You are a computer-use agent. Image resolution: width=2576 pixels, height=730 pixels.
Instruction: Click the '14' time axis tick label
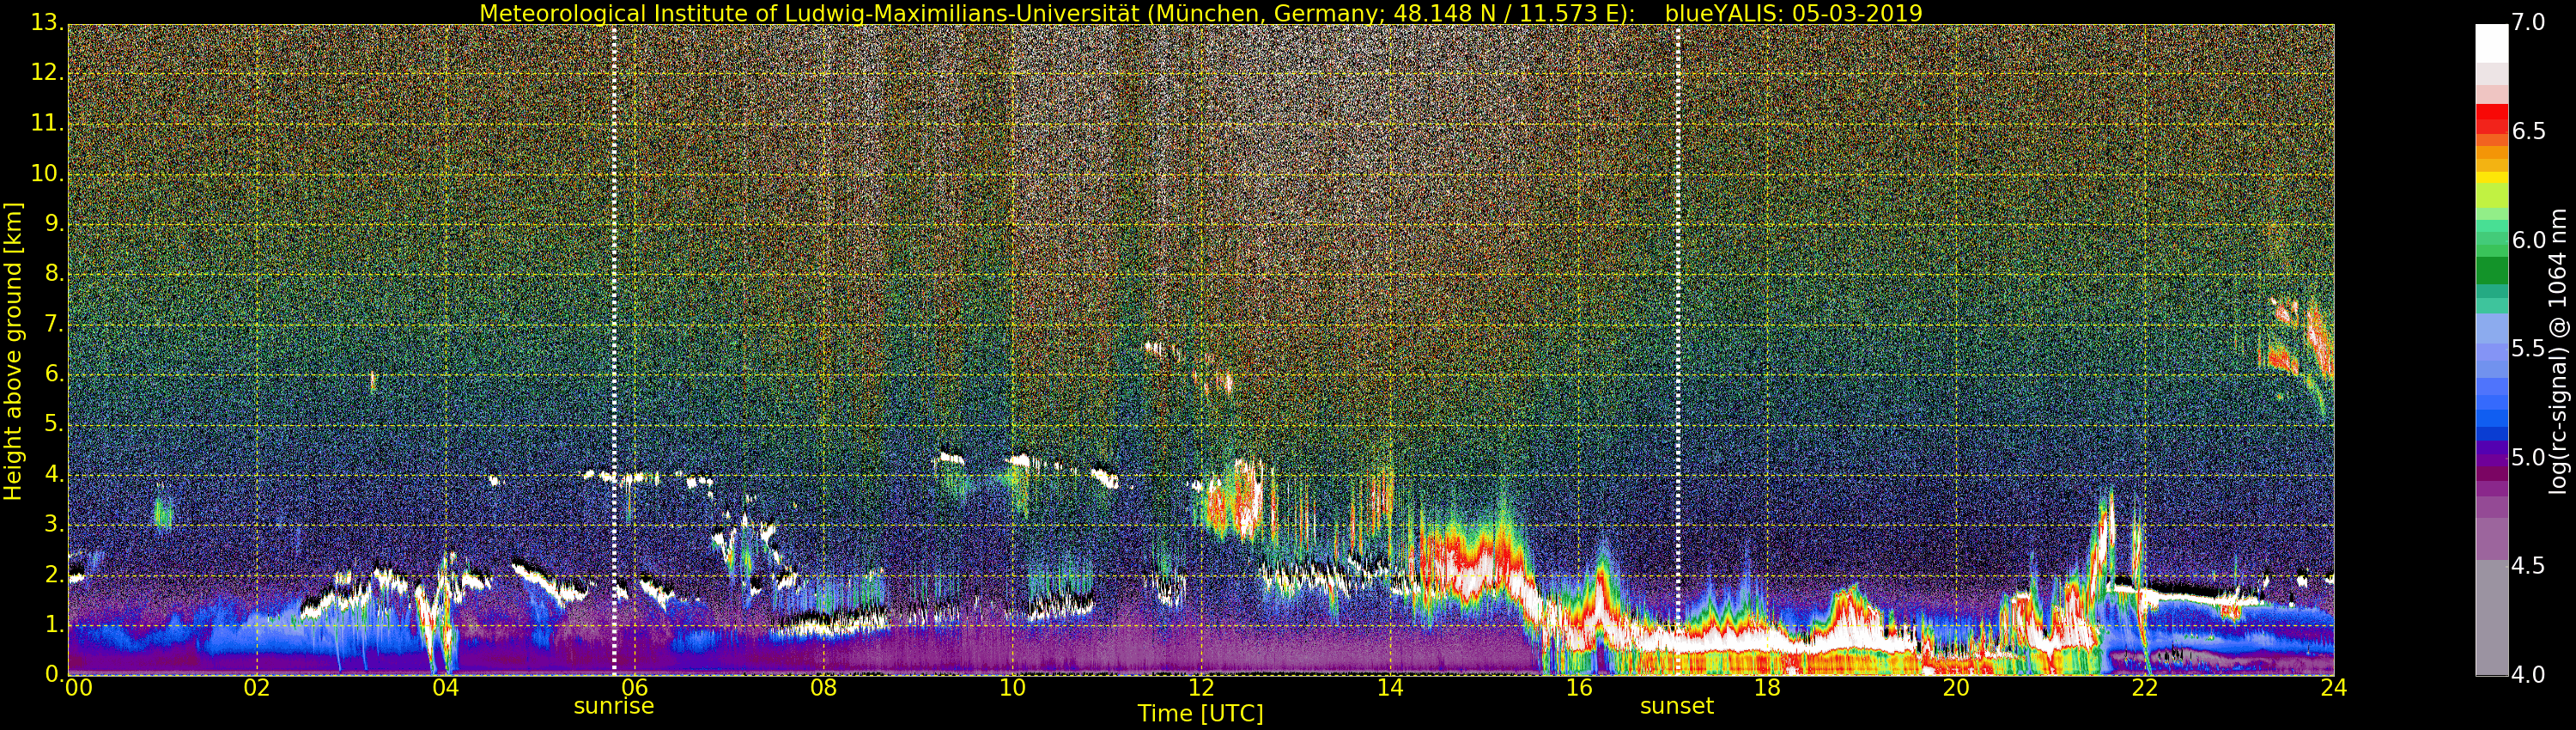pyautogui.click(x=1390, y=687)
